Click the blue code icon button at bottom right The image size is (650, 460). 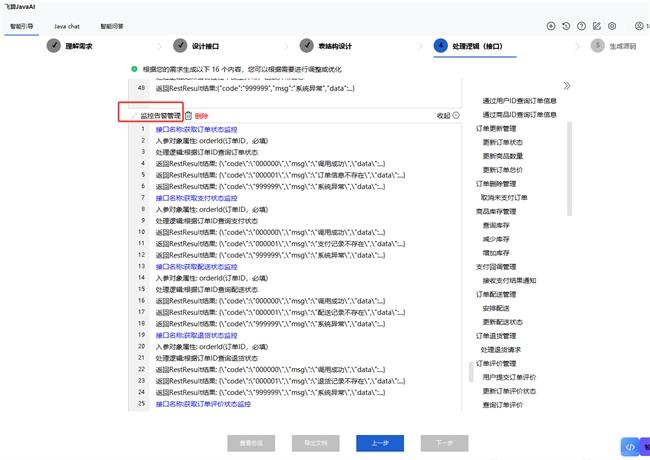(x=630, y=447)
